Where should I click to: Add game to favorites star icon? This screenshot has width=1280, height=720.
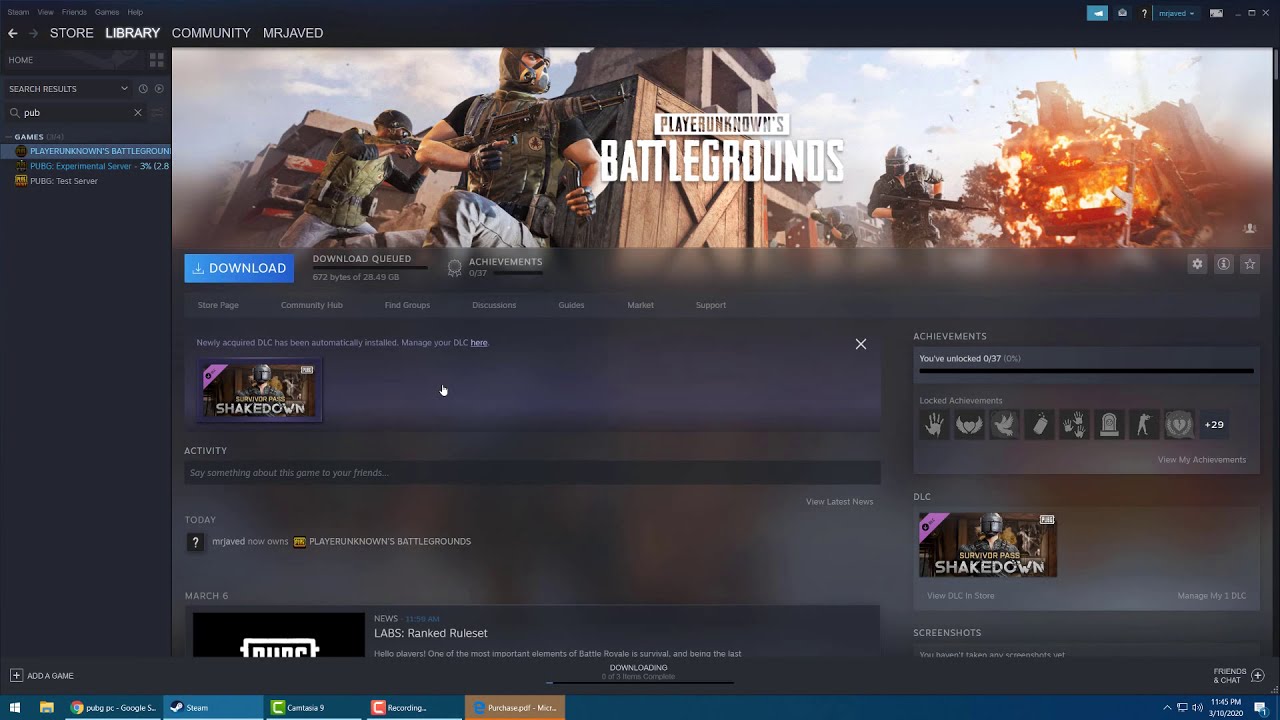1249,264
